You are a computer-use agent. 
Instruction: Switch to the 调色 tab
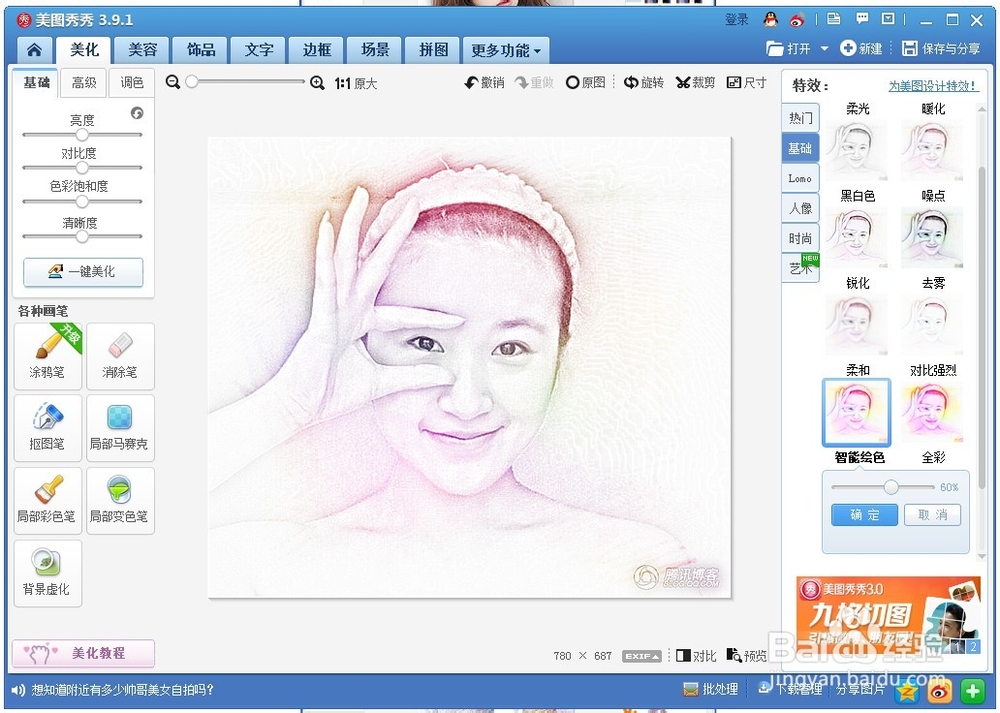pyautogui.click(x=131, y=82)
